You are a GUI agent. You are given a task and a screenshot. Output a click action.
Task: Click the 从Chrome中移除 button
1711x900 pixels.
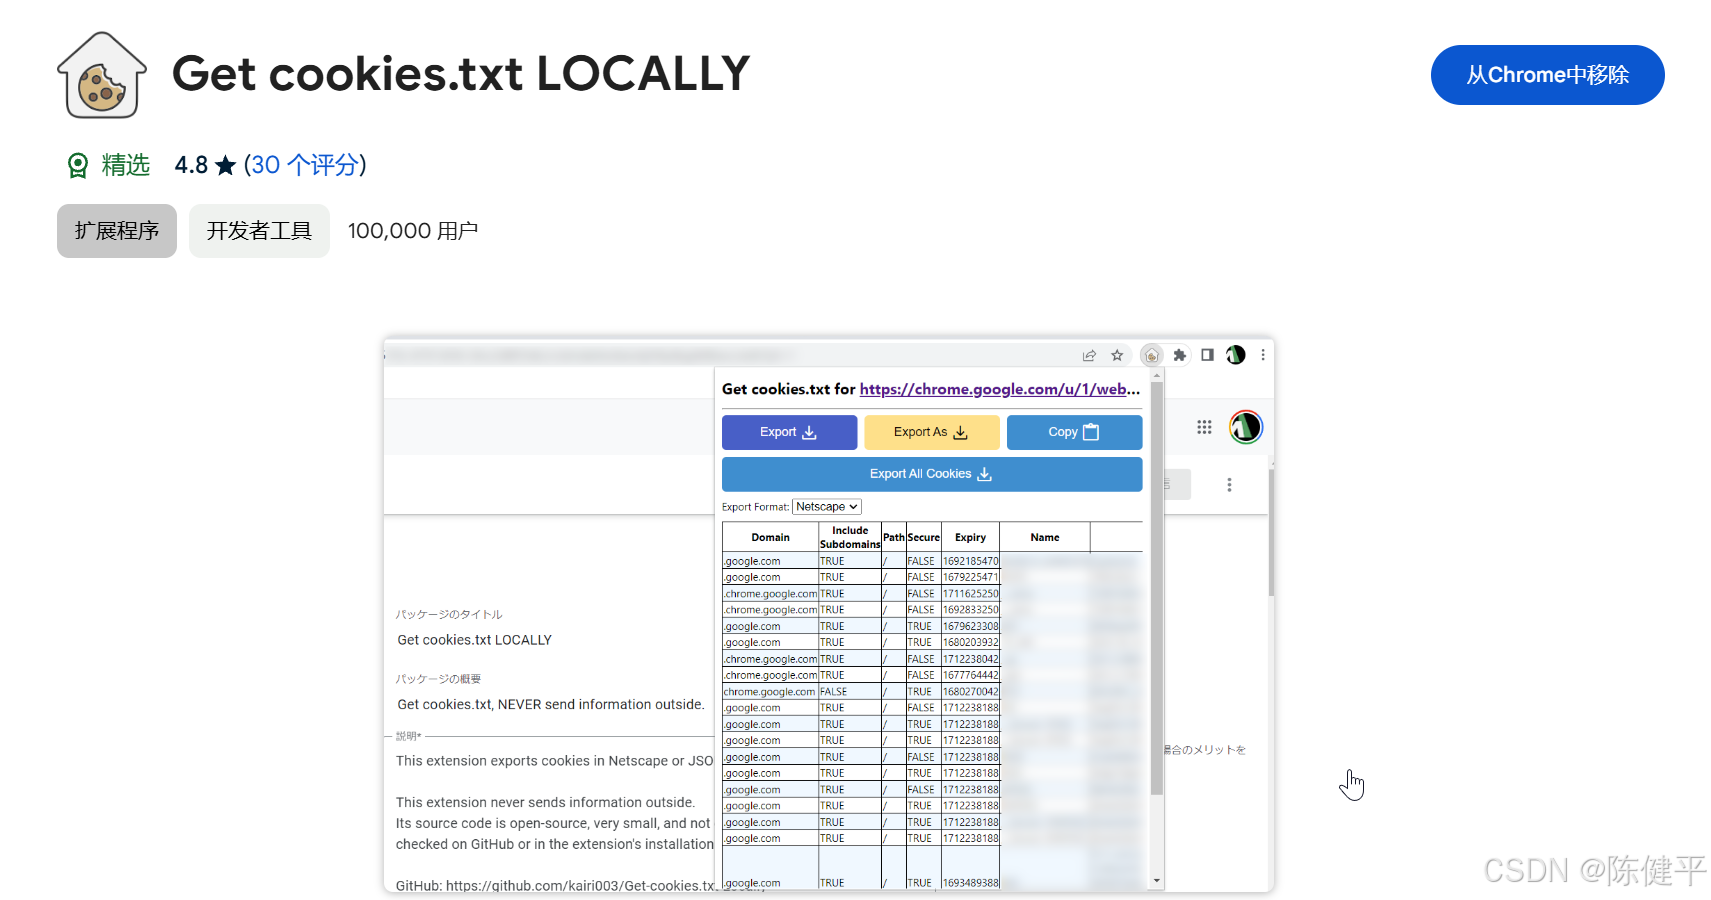tap(1547, 75)
